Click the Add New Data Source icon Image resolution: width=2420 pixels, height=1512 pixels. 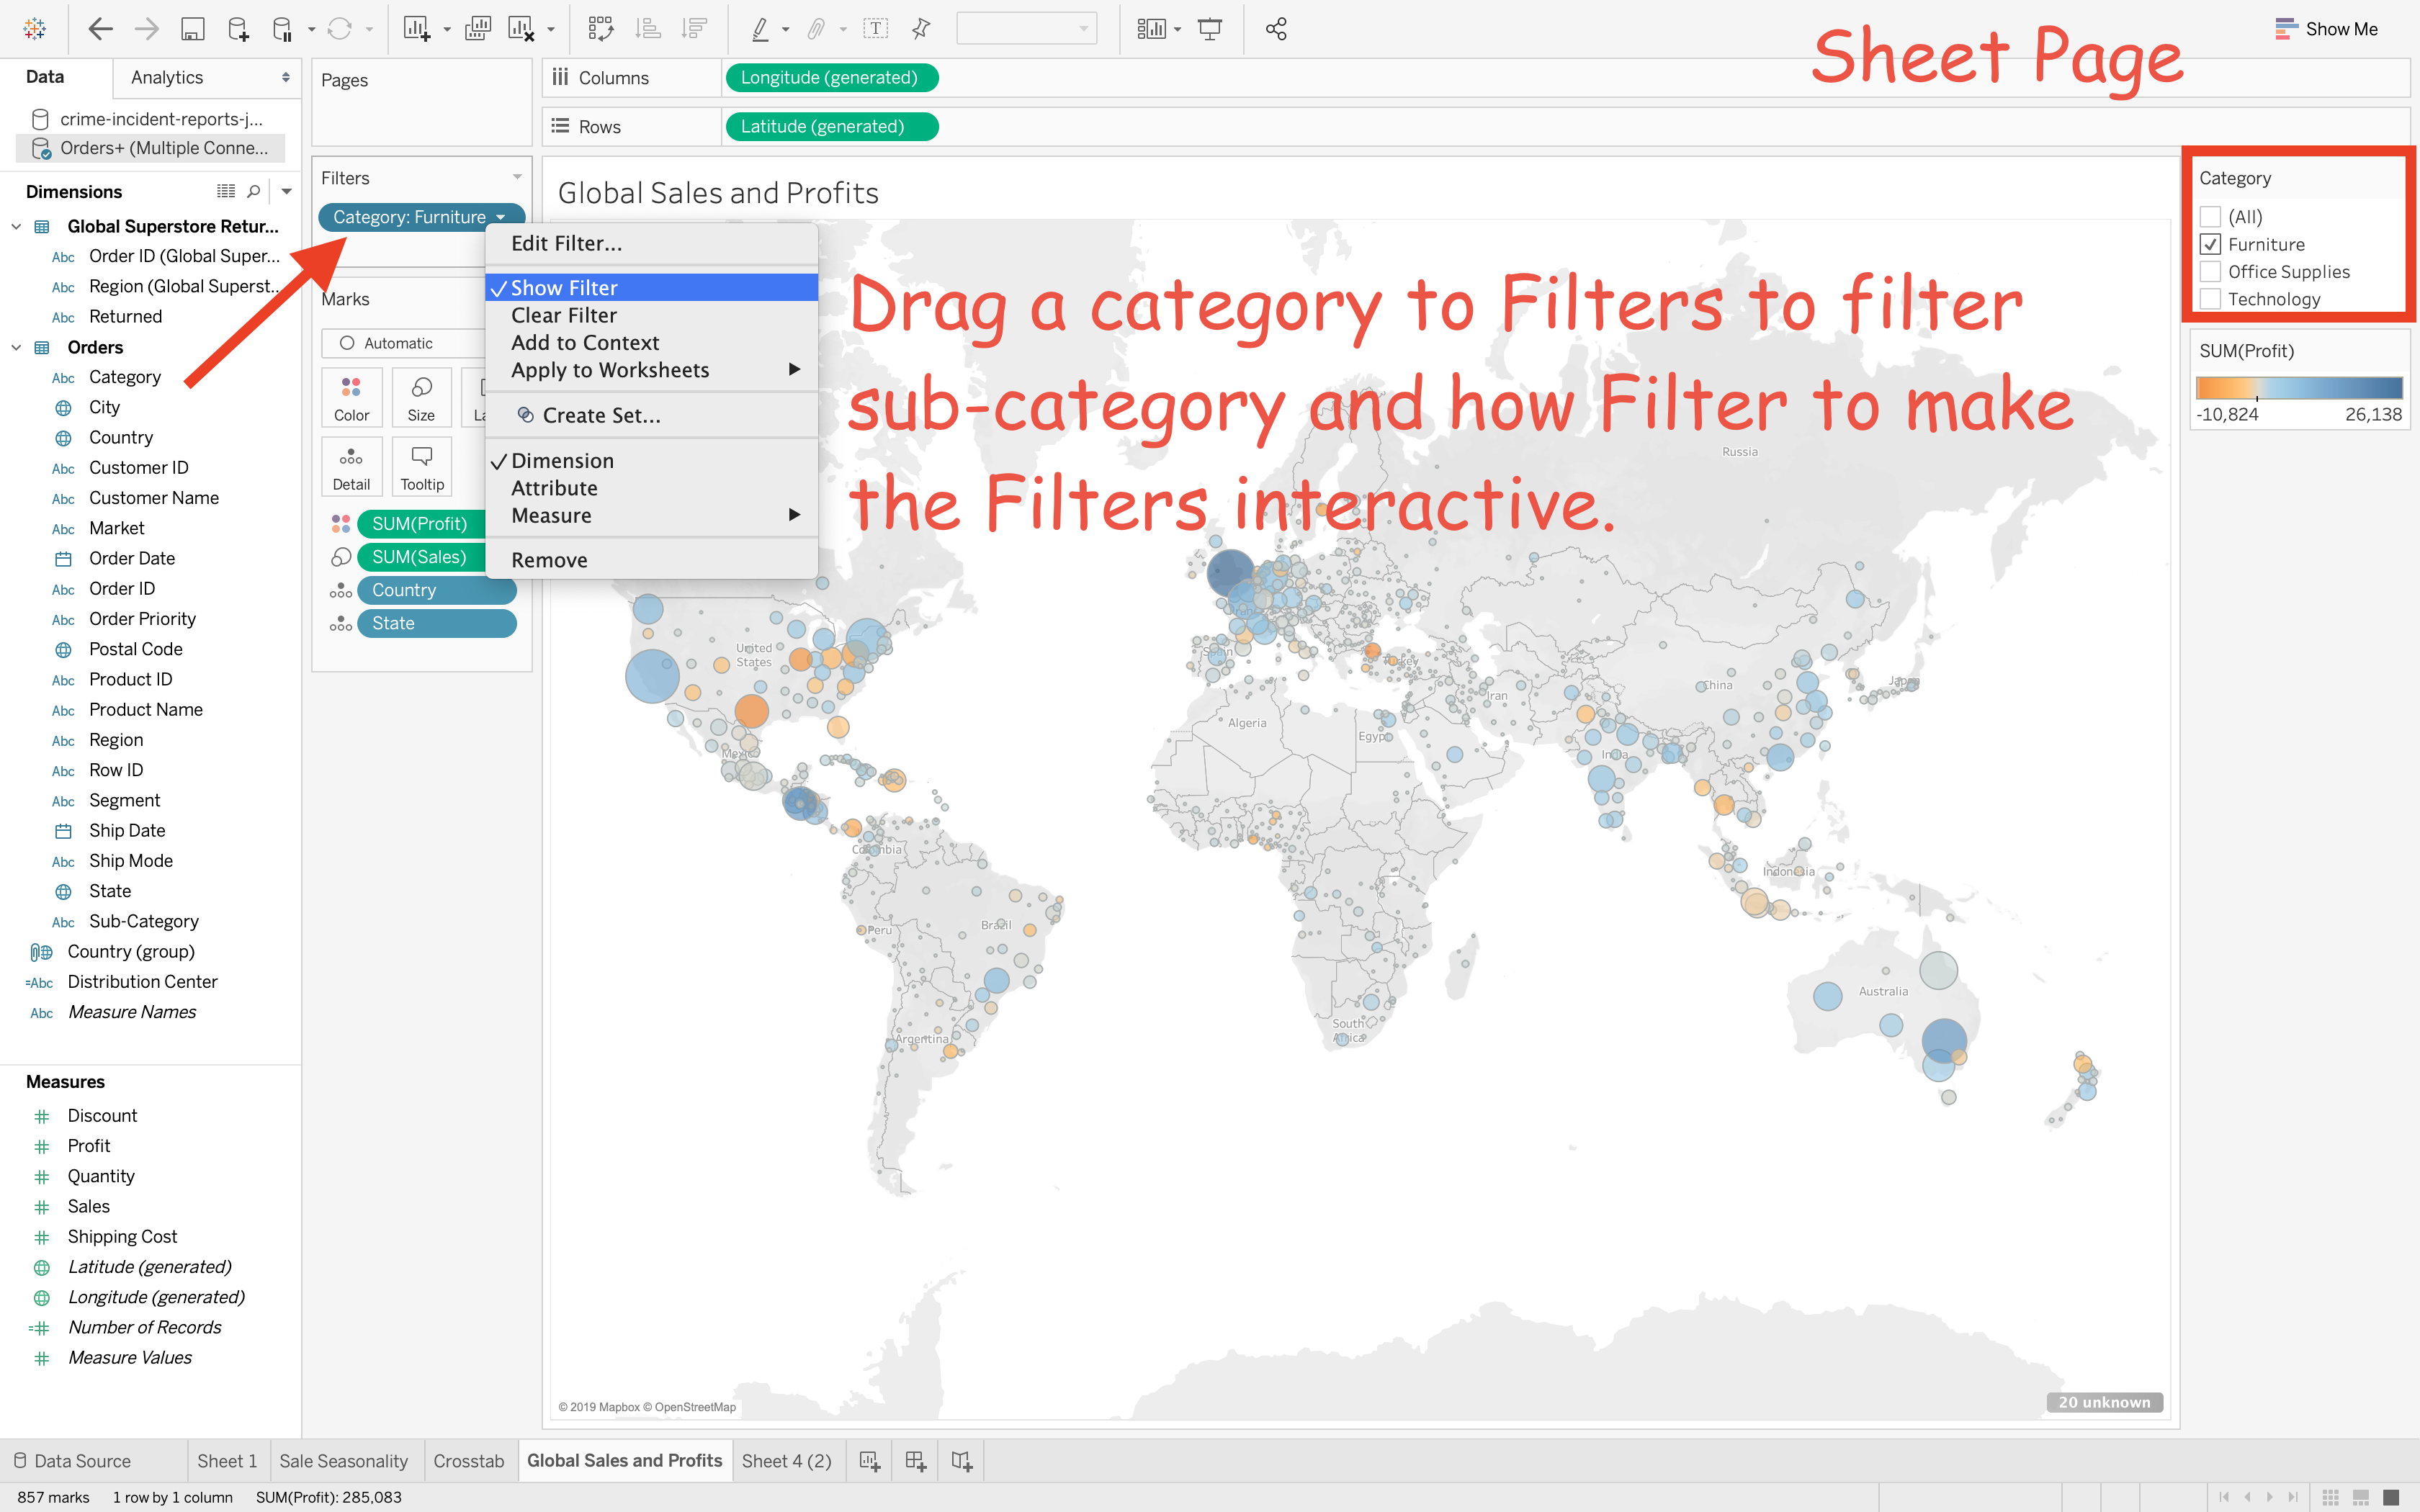click(x=237, y=29)
